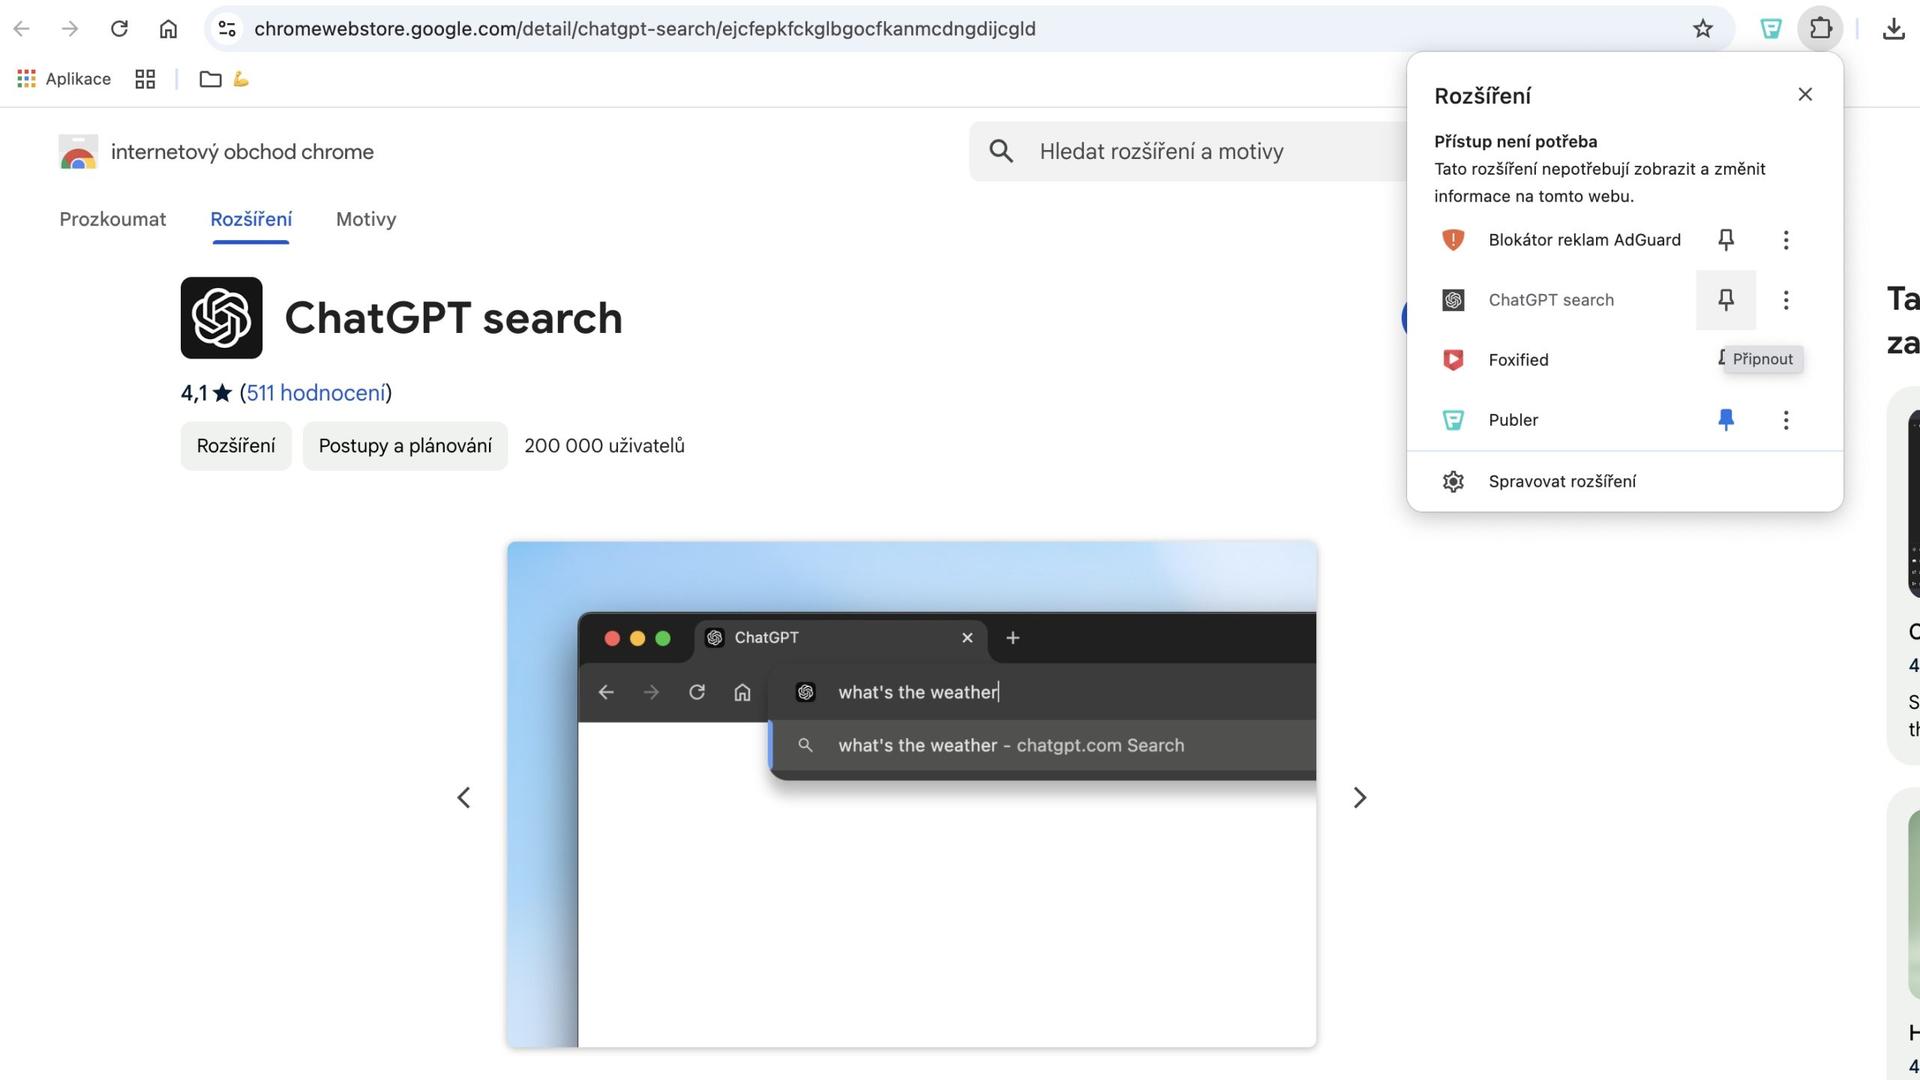Click the AdGuard shield icon in list
This screenshot has width=1920, height=1080.
click(1453, 240)
